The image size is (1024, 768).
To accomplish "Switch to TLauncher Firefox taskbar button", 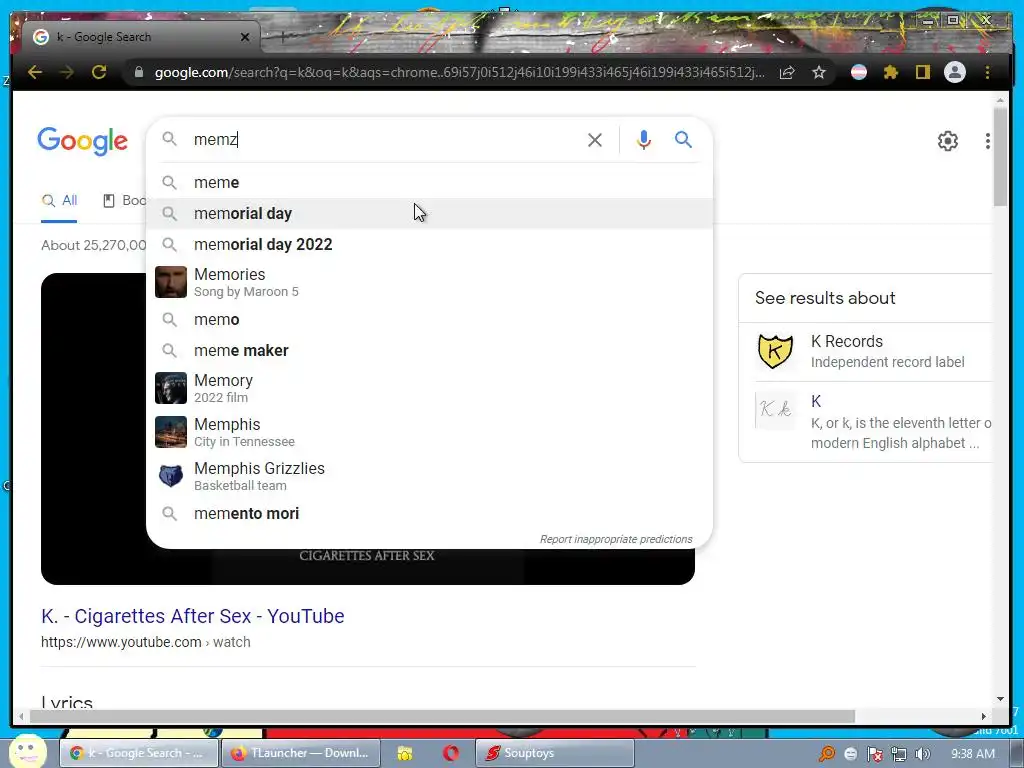I will [300, 753].
